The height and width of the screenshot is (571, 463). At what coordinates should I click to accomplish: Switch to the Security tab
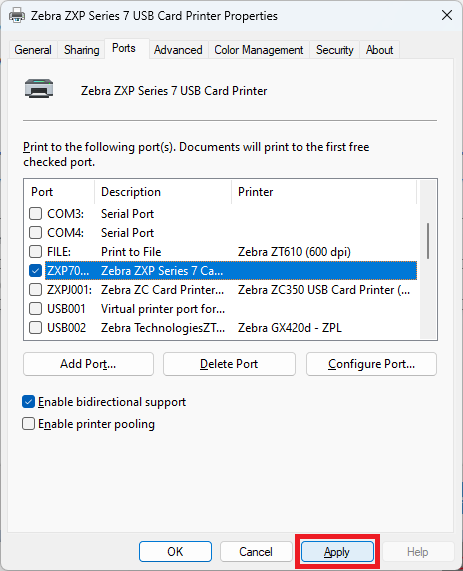pos(335,50)
